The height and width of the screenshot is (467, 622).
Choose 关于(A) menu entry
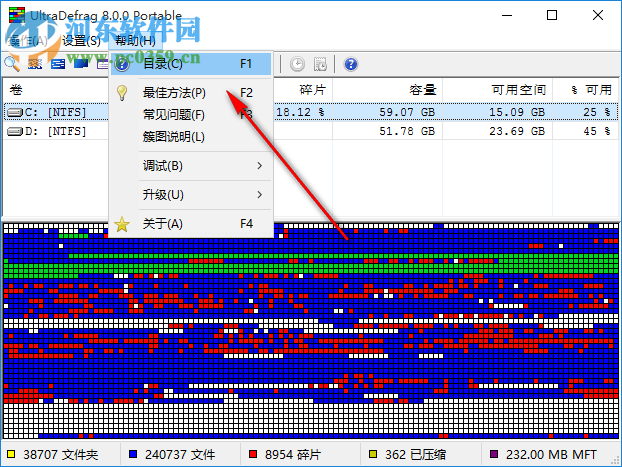coord(191,224)
